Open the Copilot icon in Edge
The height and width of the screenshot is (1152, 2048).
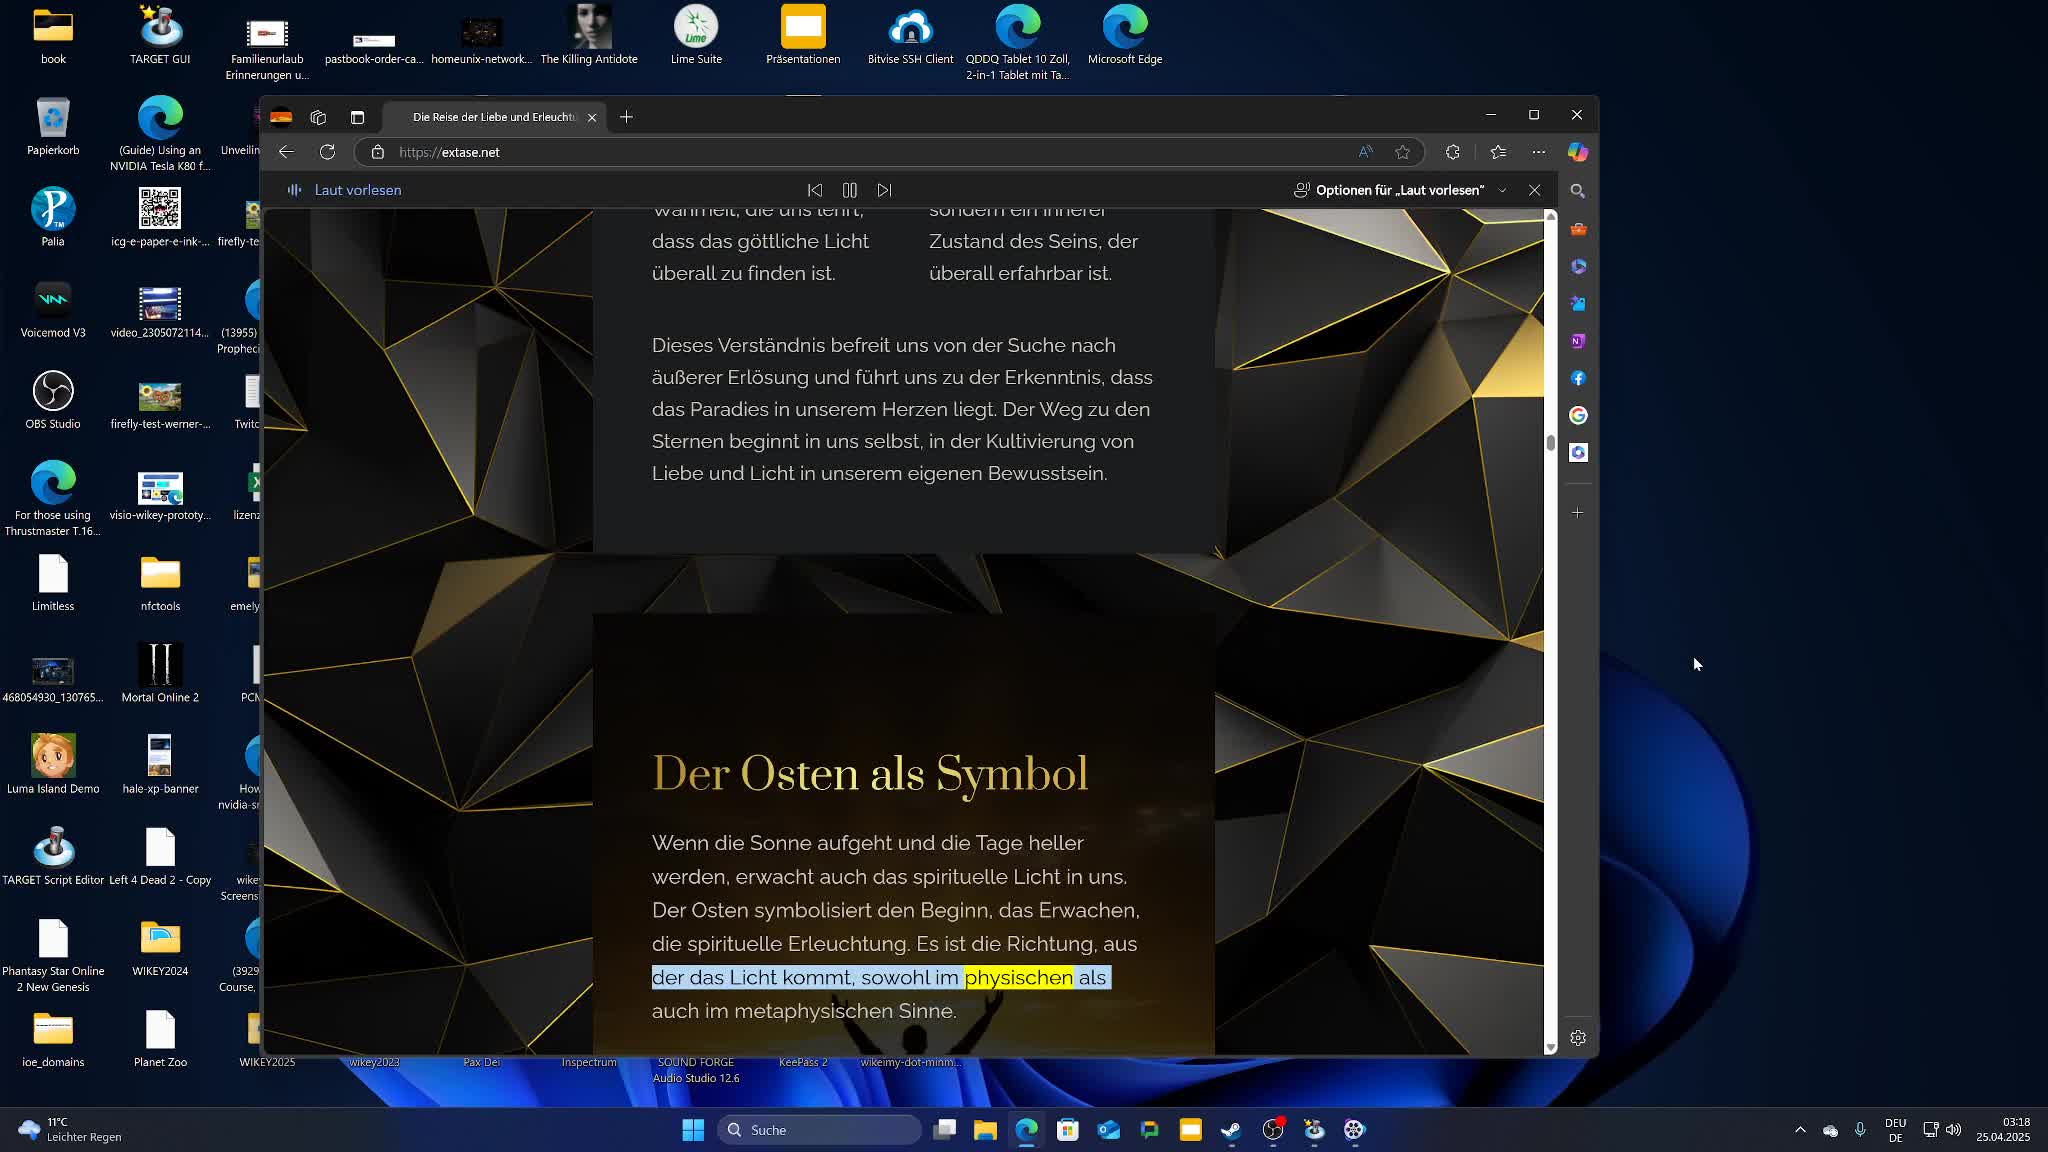[x=1578, y=152]
